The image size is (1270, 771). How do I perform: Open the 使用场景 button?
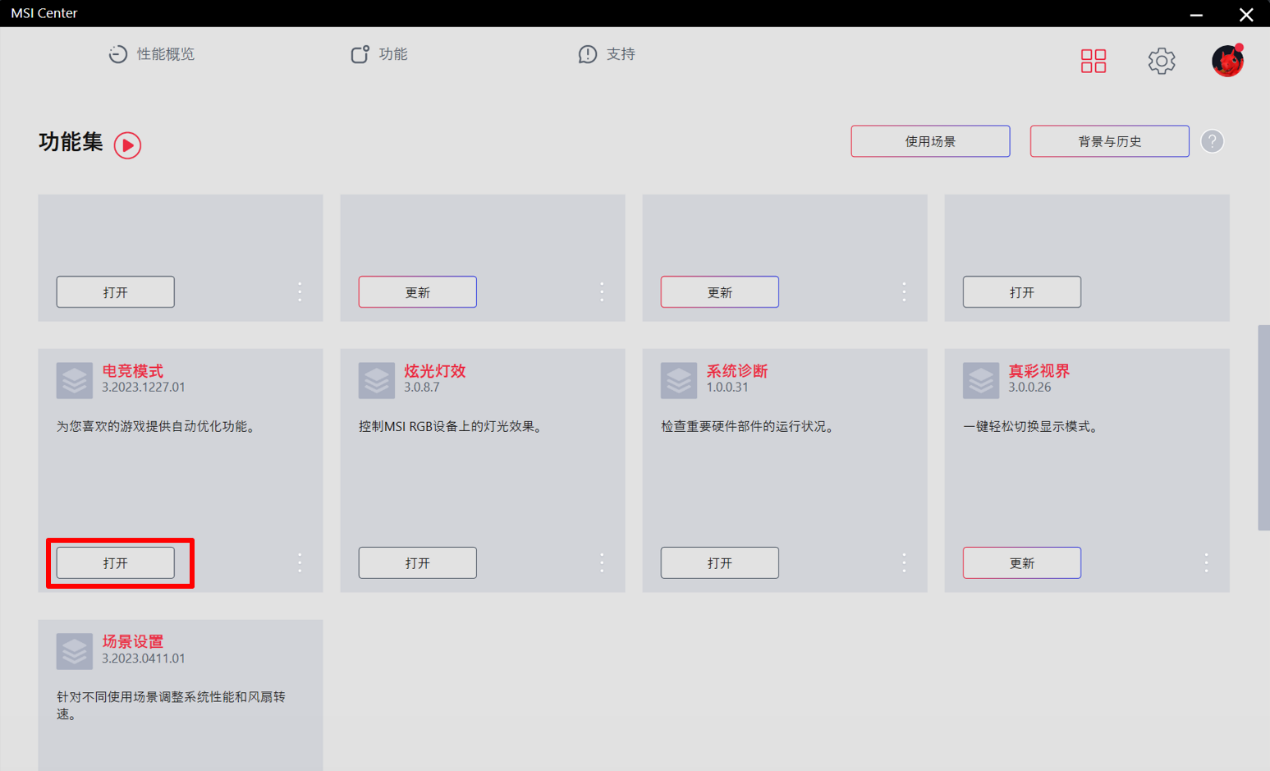tap(930, 141)
